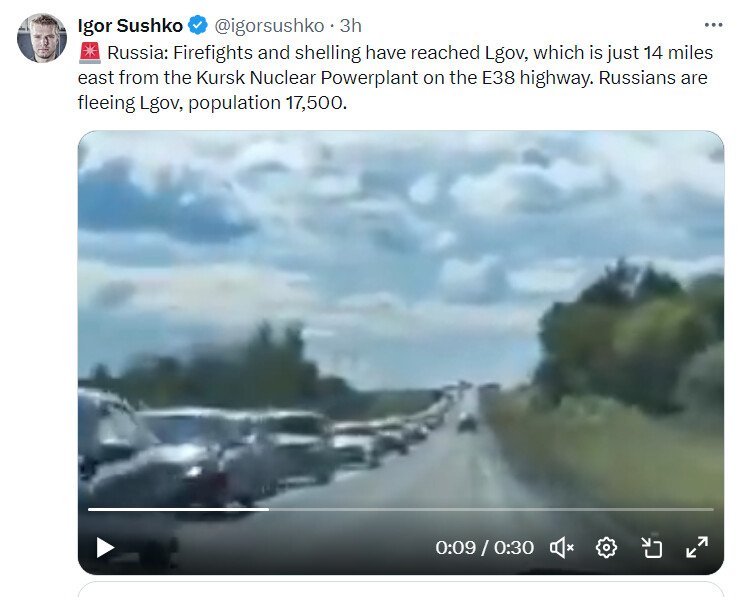
Task: Visit the @igorsushko handle link
Action: point(269,26)
